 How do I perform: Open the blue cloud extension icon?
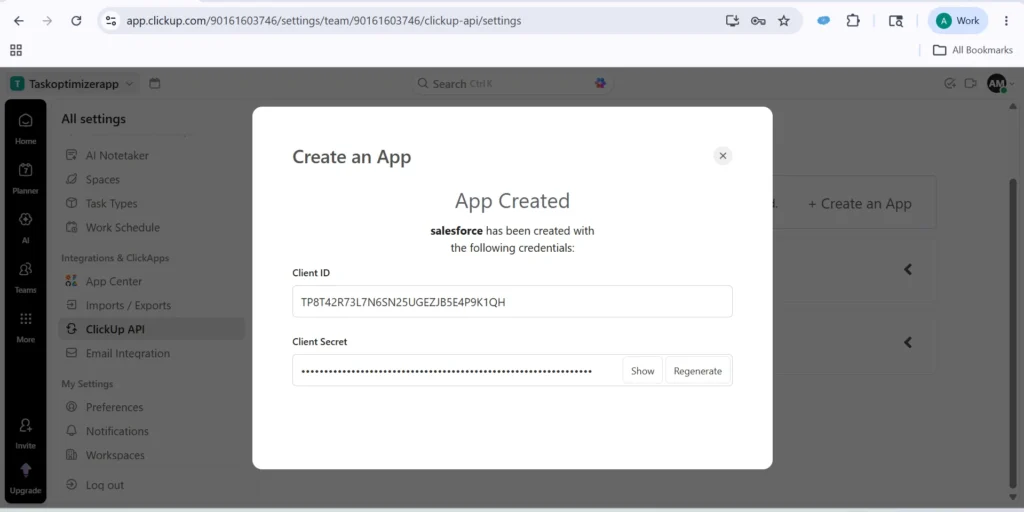pos(824,21)
